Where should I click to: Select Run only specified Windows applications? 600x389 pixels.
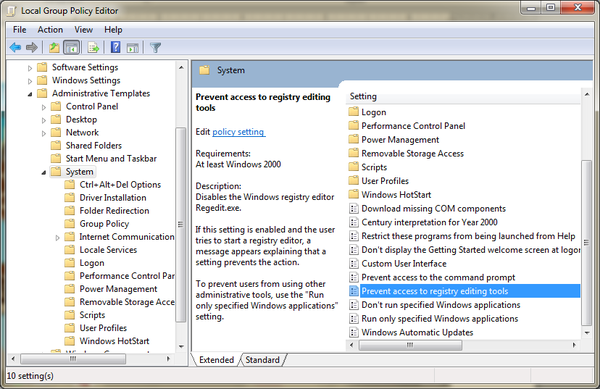click(x=440, y=319)
